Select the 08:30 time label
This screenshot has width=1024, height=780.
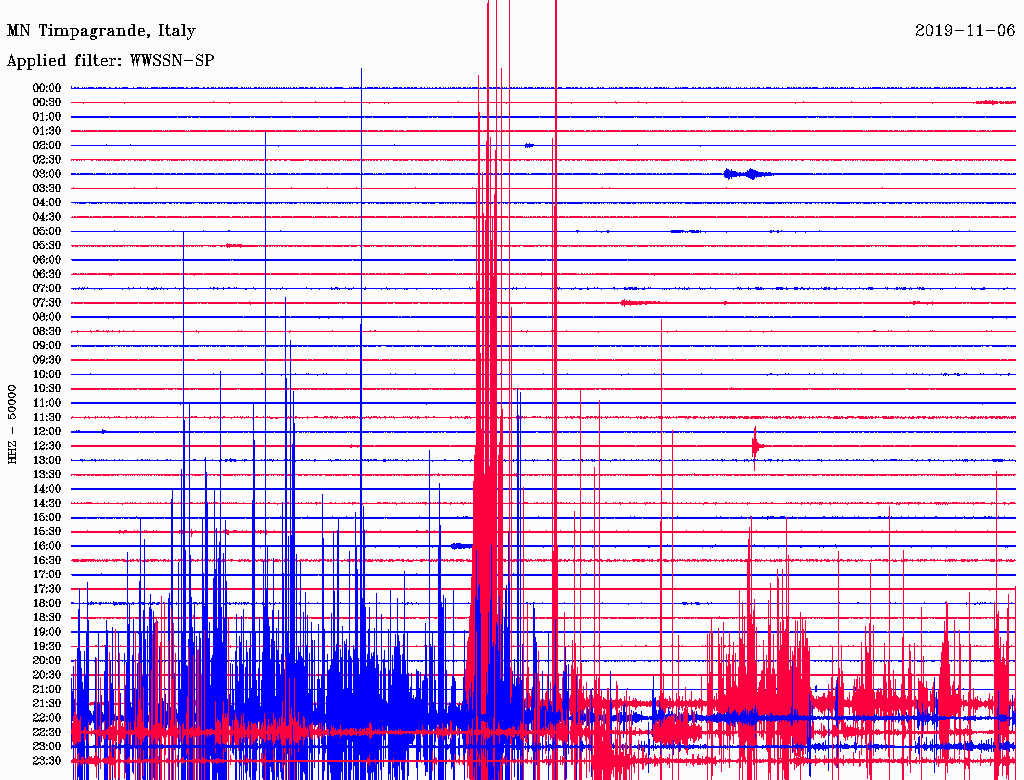click(x=47, y=331)
